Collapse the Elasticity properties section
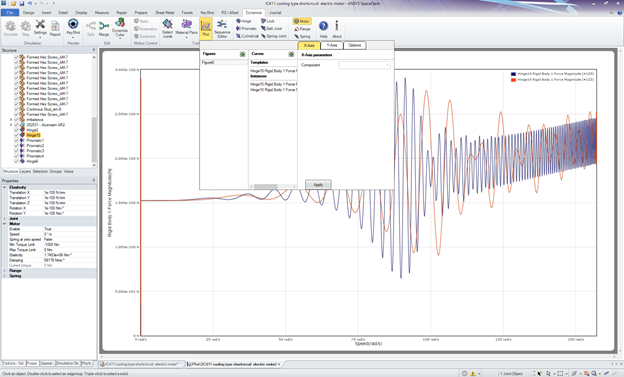 pos(4,187)
